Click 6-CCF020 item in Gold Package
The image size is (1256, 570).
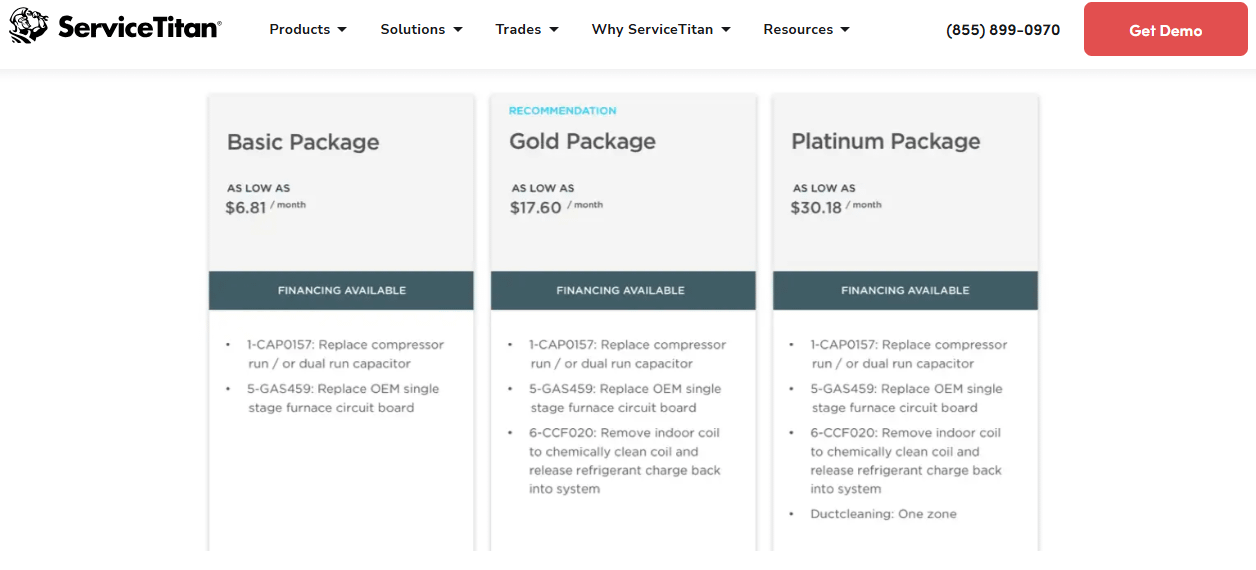coord(625,461)
